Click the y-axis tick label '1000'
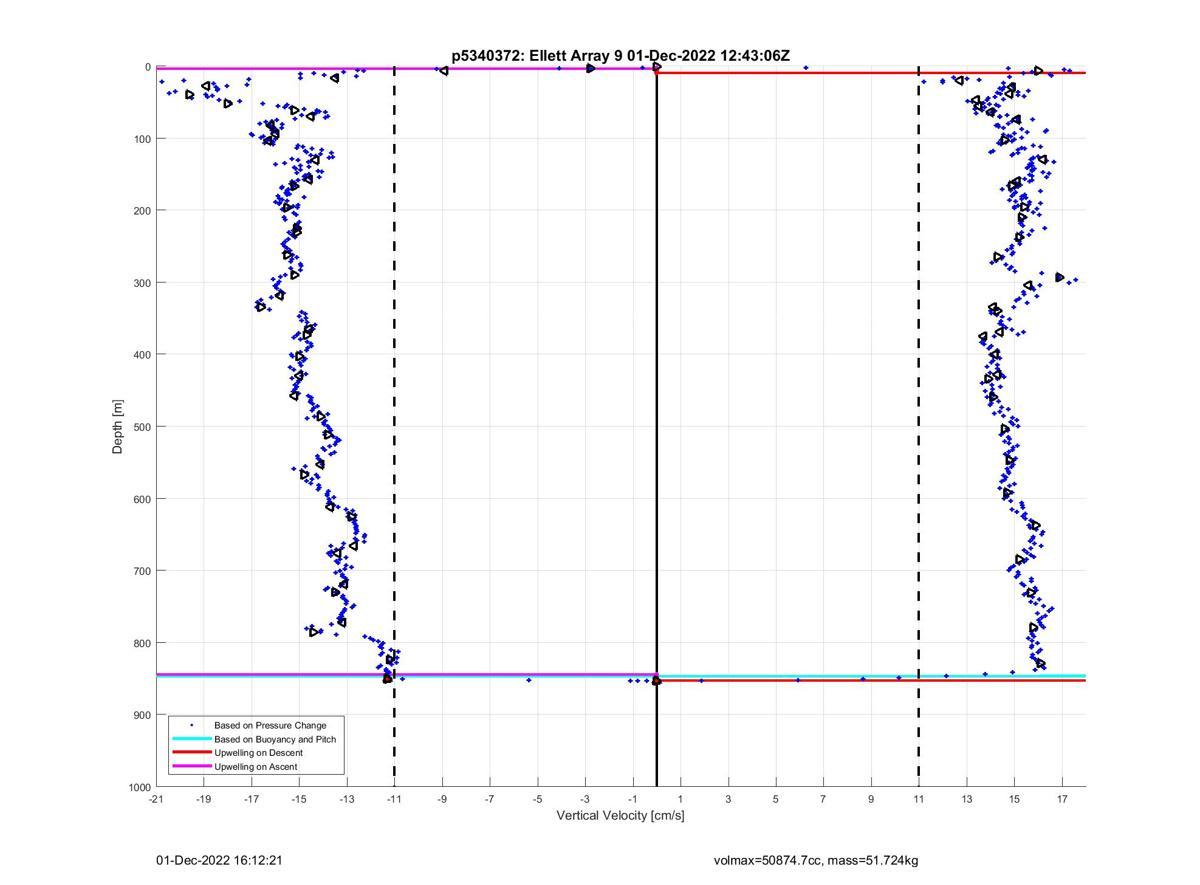This screenshot has width=1200, height=885. tap(139, 787)
